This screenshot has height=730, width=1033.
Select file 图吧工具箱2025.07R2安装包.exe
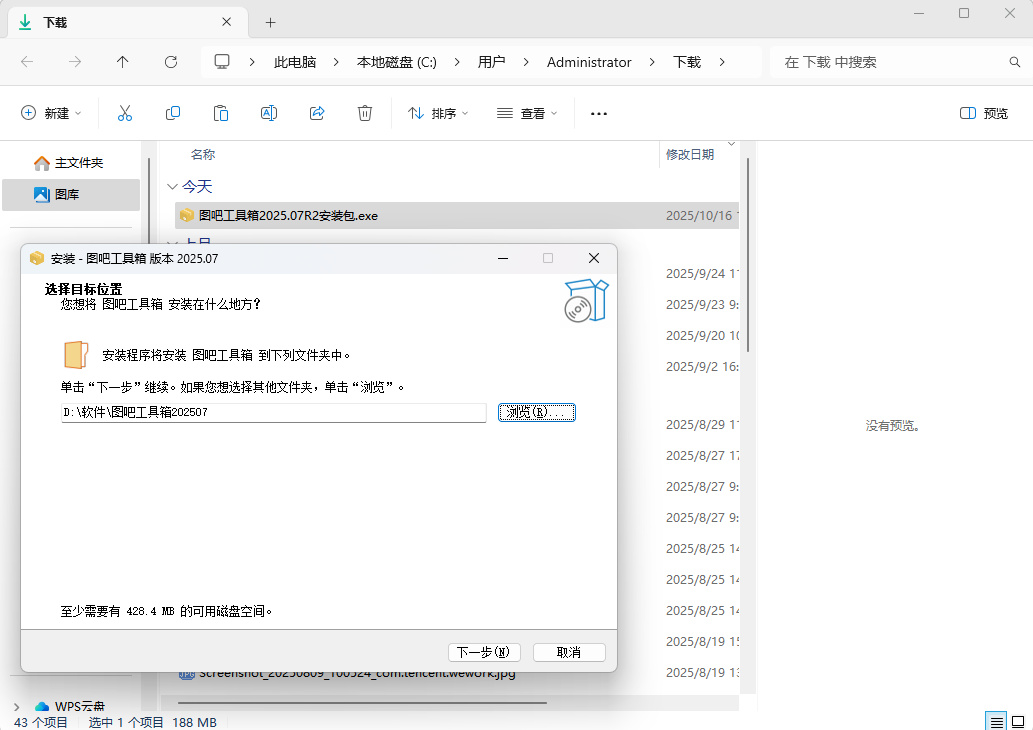click(457, 215)
